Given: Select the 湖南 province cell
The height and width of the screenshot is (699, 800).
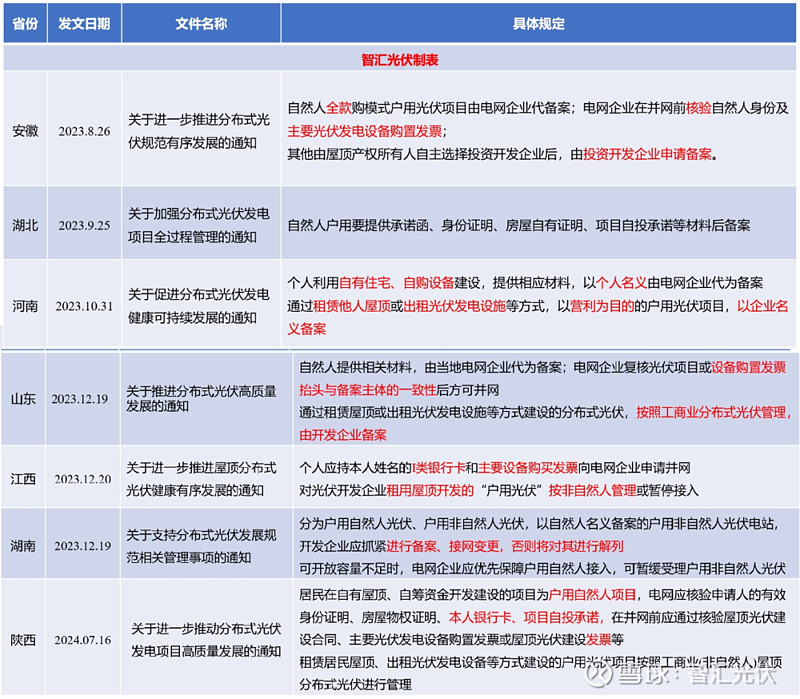Looking at the screenshot, I should (23, 545).
